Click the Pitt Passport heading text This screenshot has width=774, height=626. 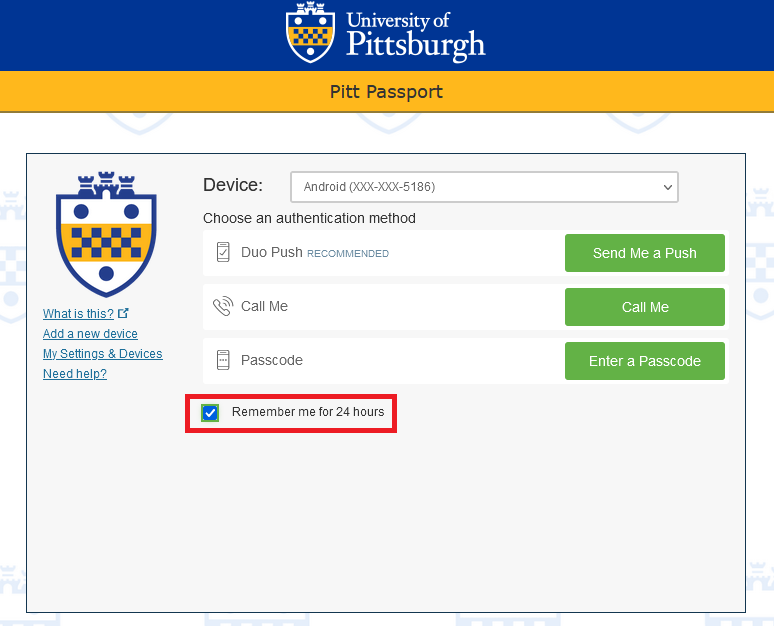[x=386, y=92]
